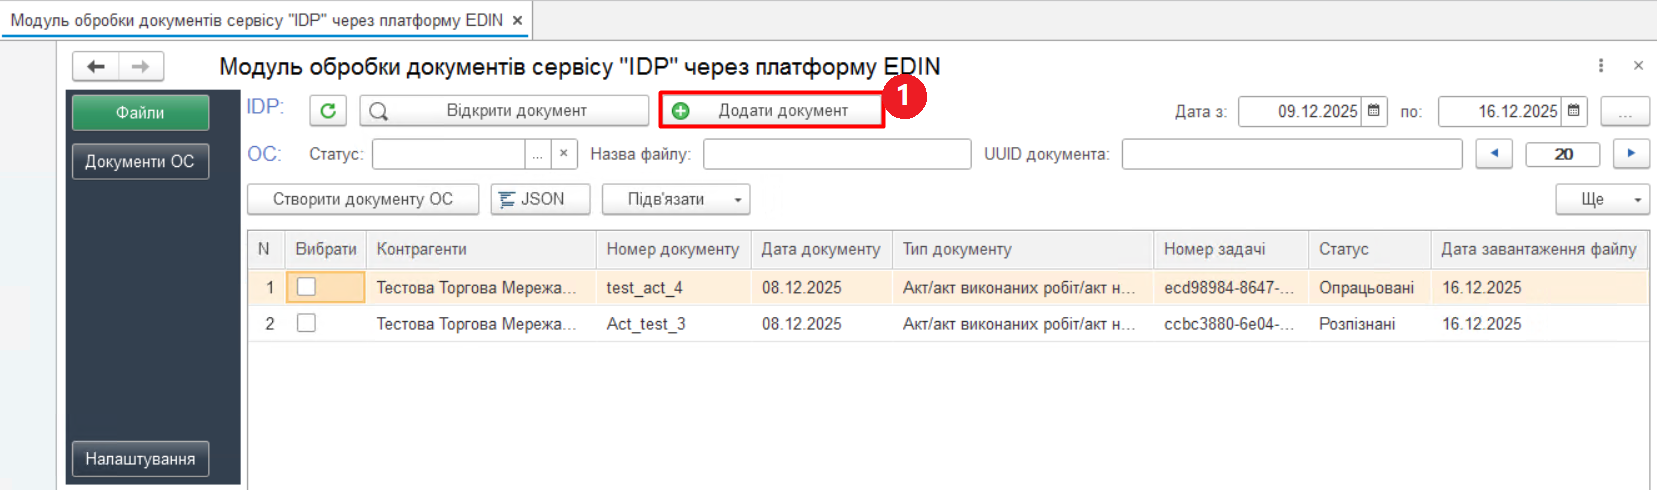This screenshot has width=1657, height=490.
Task: Go to previous page of results
Action: (x=1494, y=154)
